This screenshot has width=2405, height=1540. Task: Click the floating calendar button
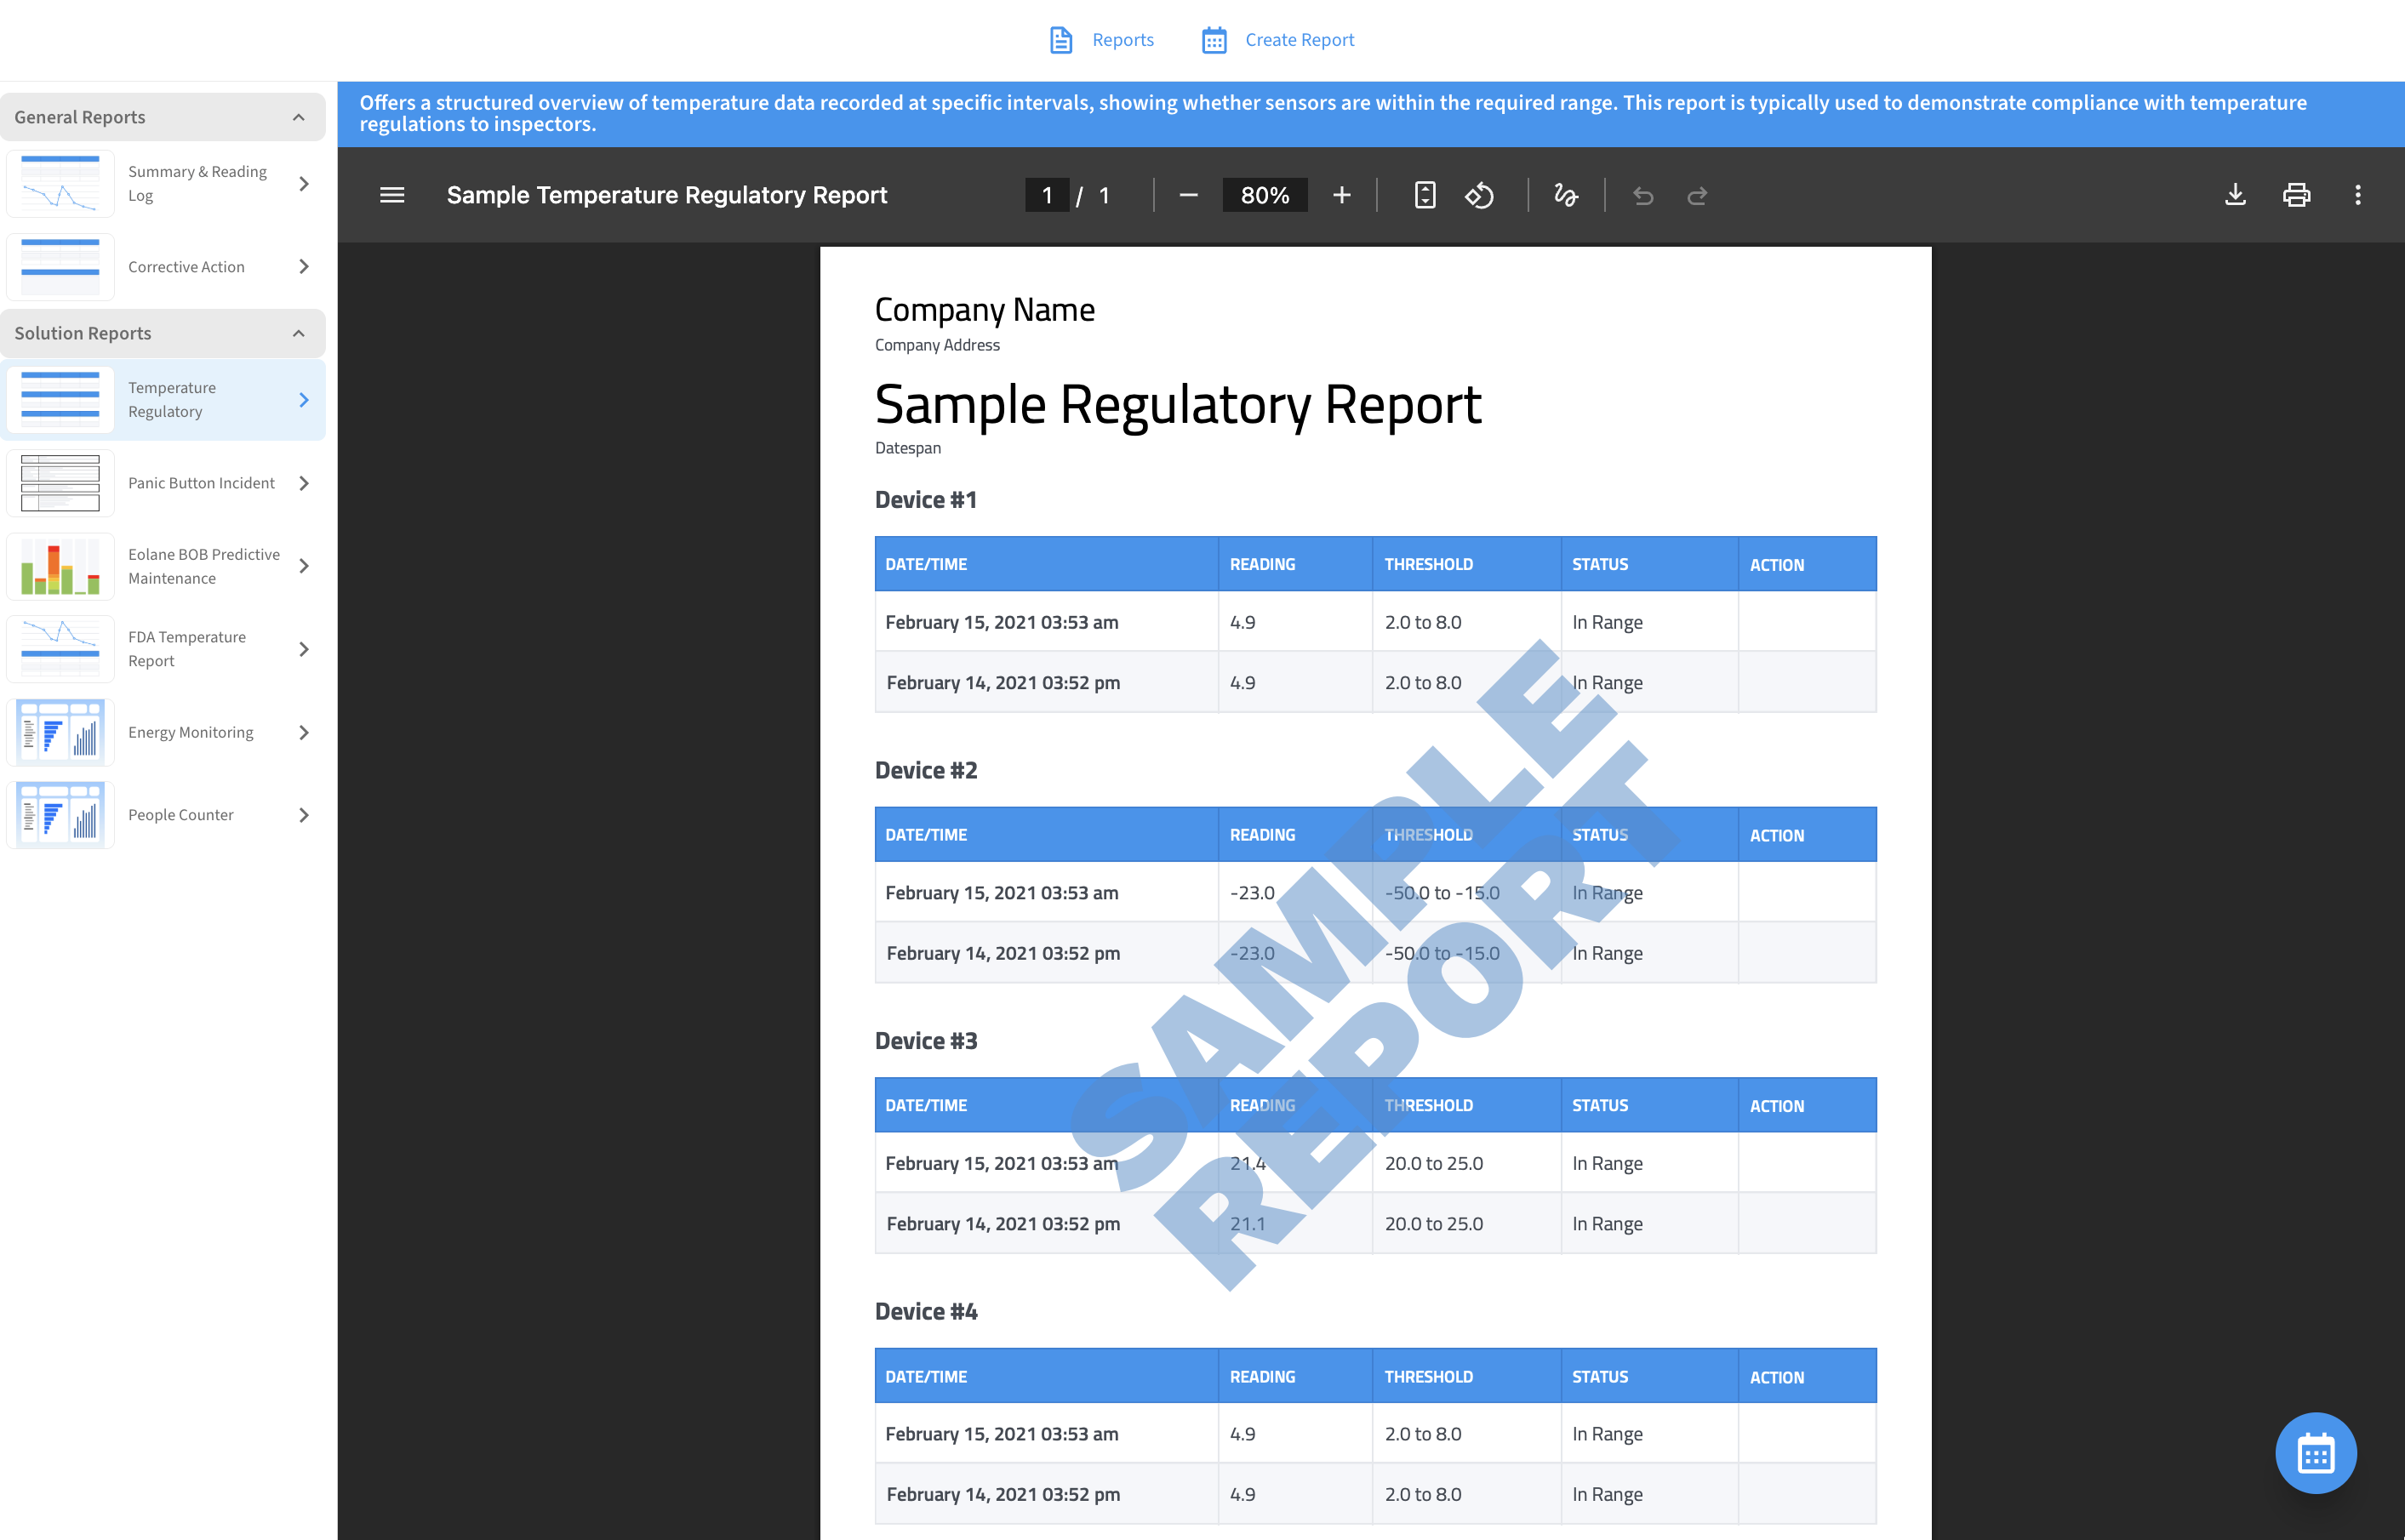pos(2315,1453)
